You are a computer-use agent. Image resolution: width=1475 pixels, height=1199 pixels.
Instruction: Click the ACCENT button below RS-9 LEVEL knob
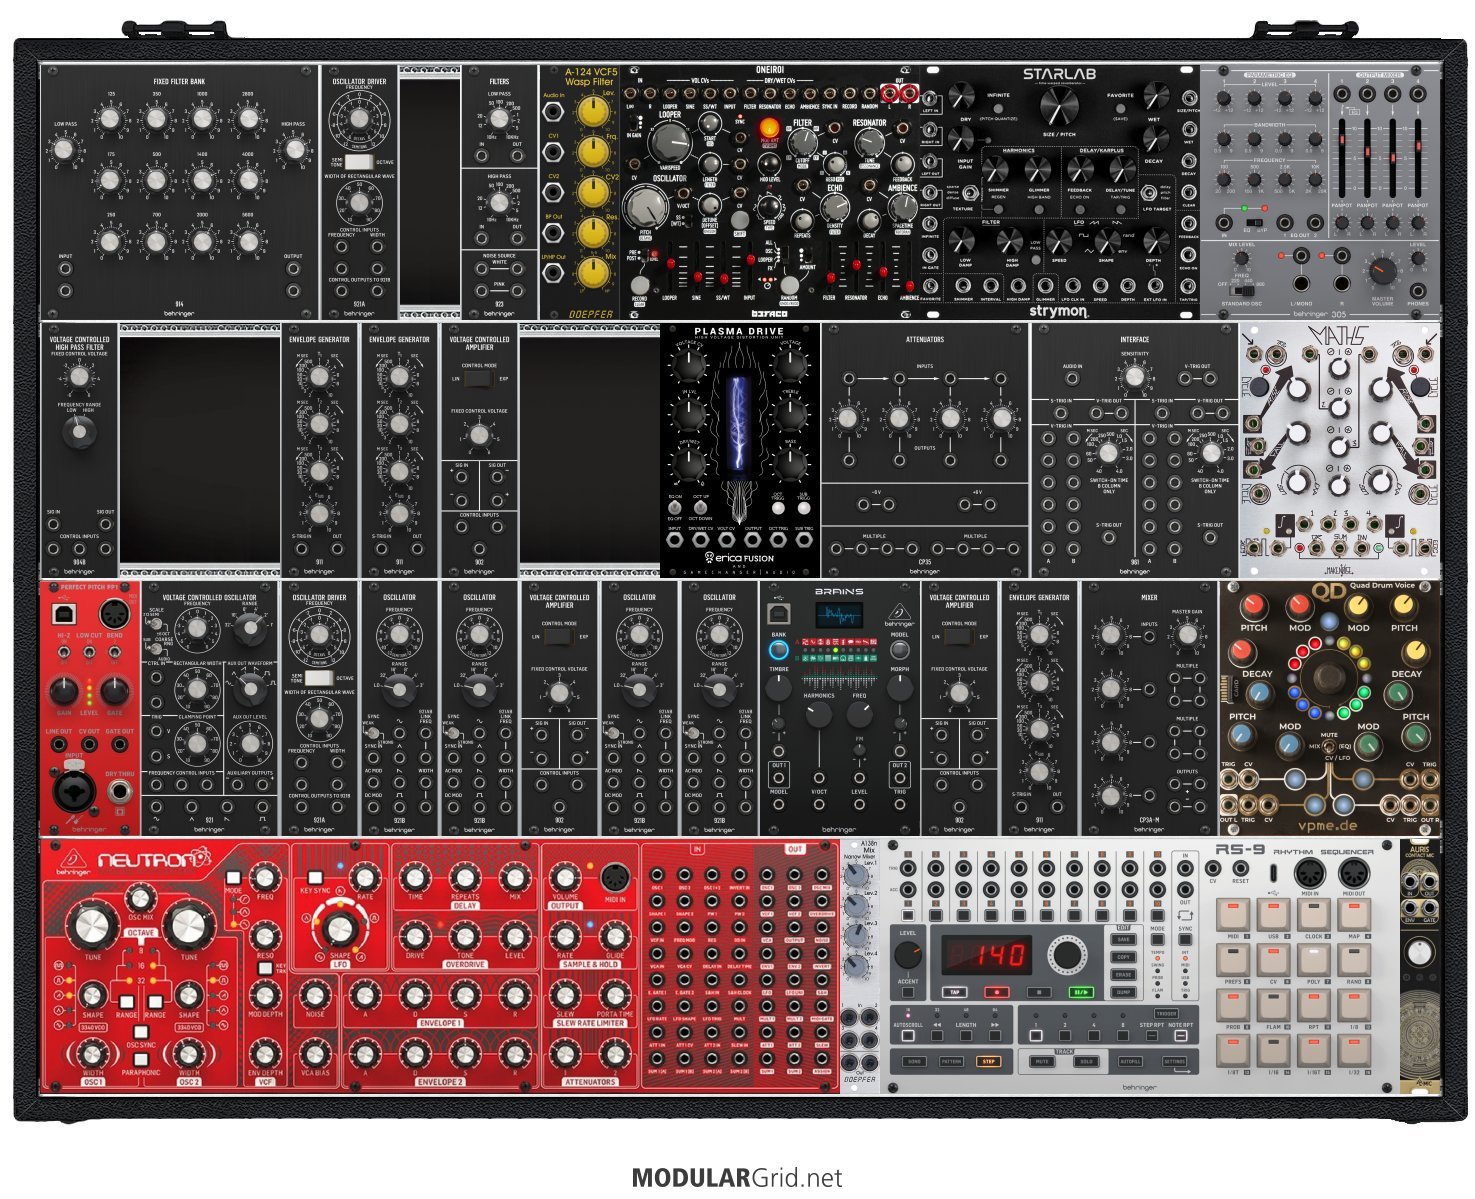pyautogui.click(x=908, y=992)
